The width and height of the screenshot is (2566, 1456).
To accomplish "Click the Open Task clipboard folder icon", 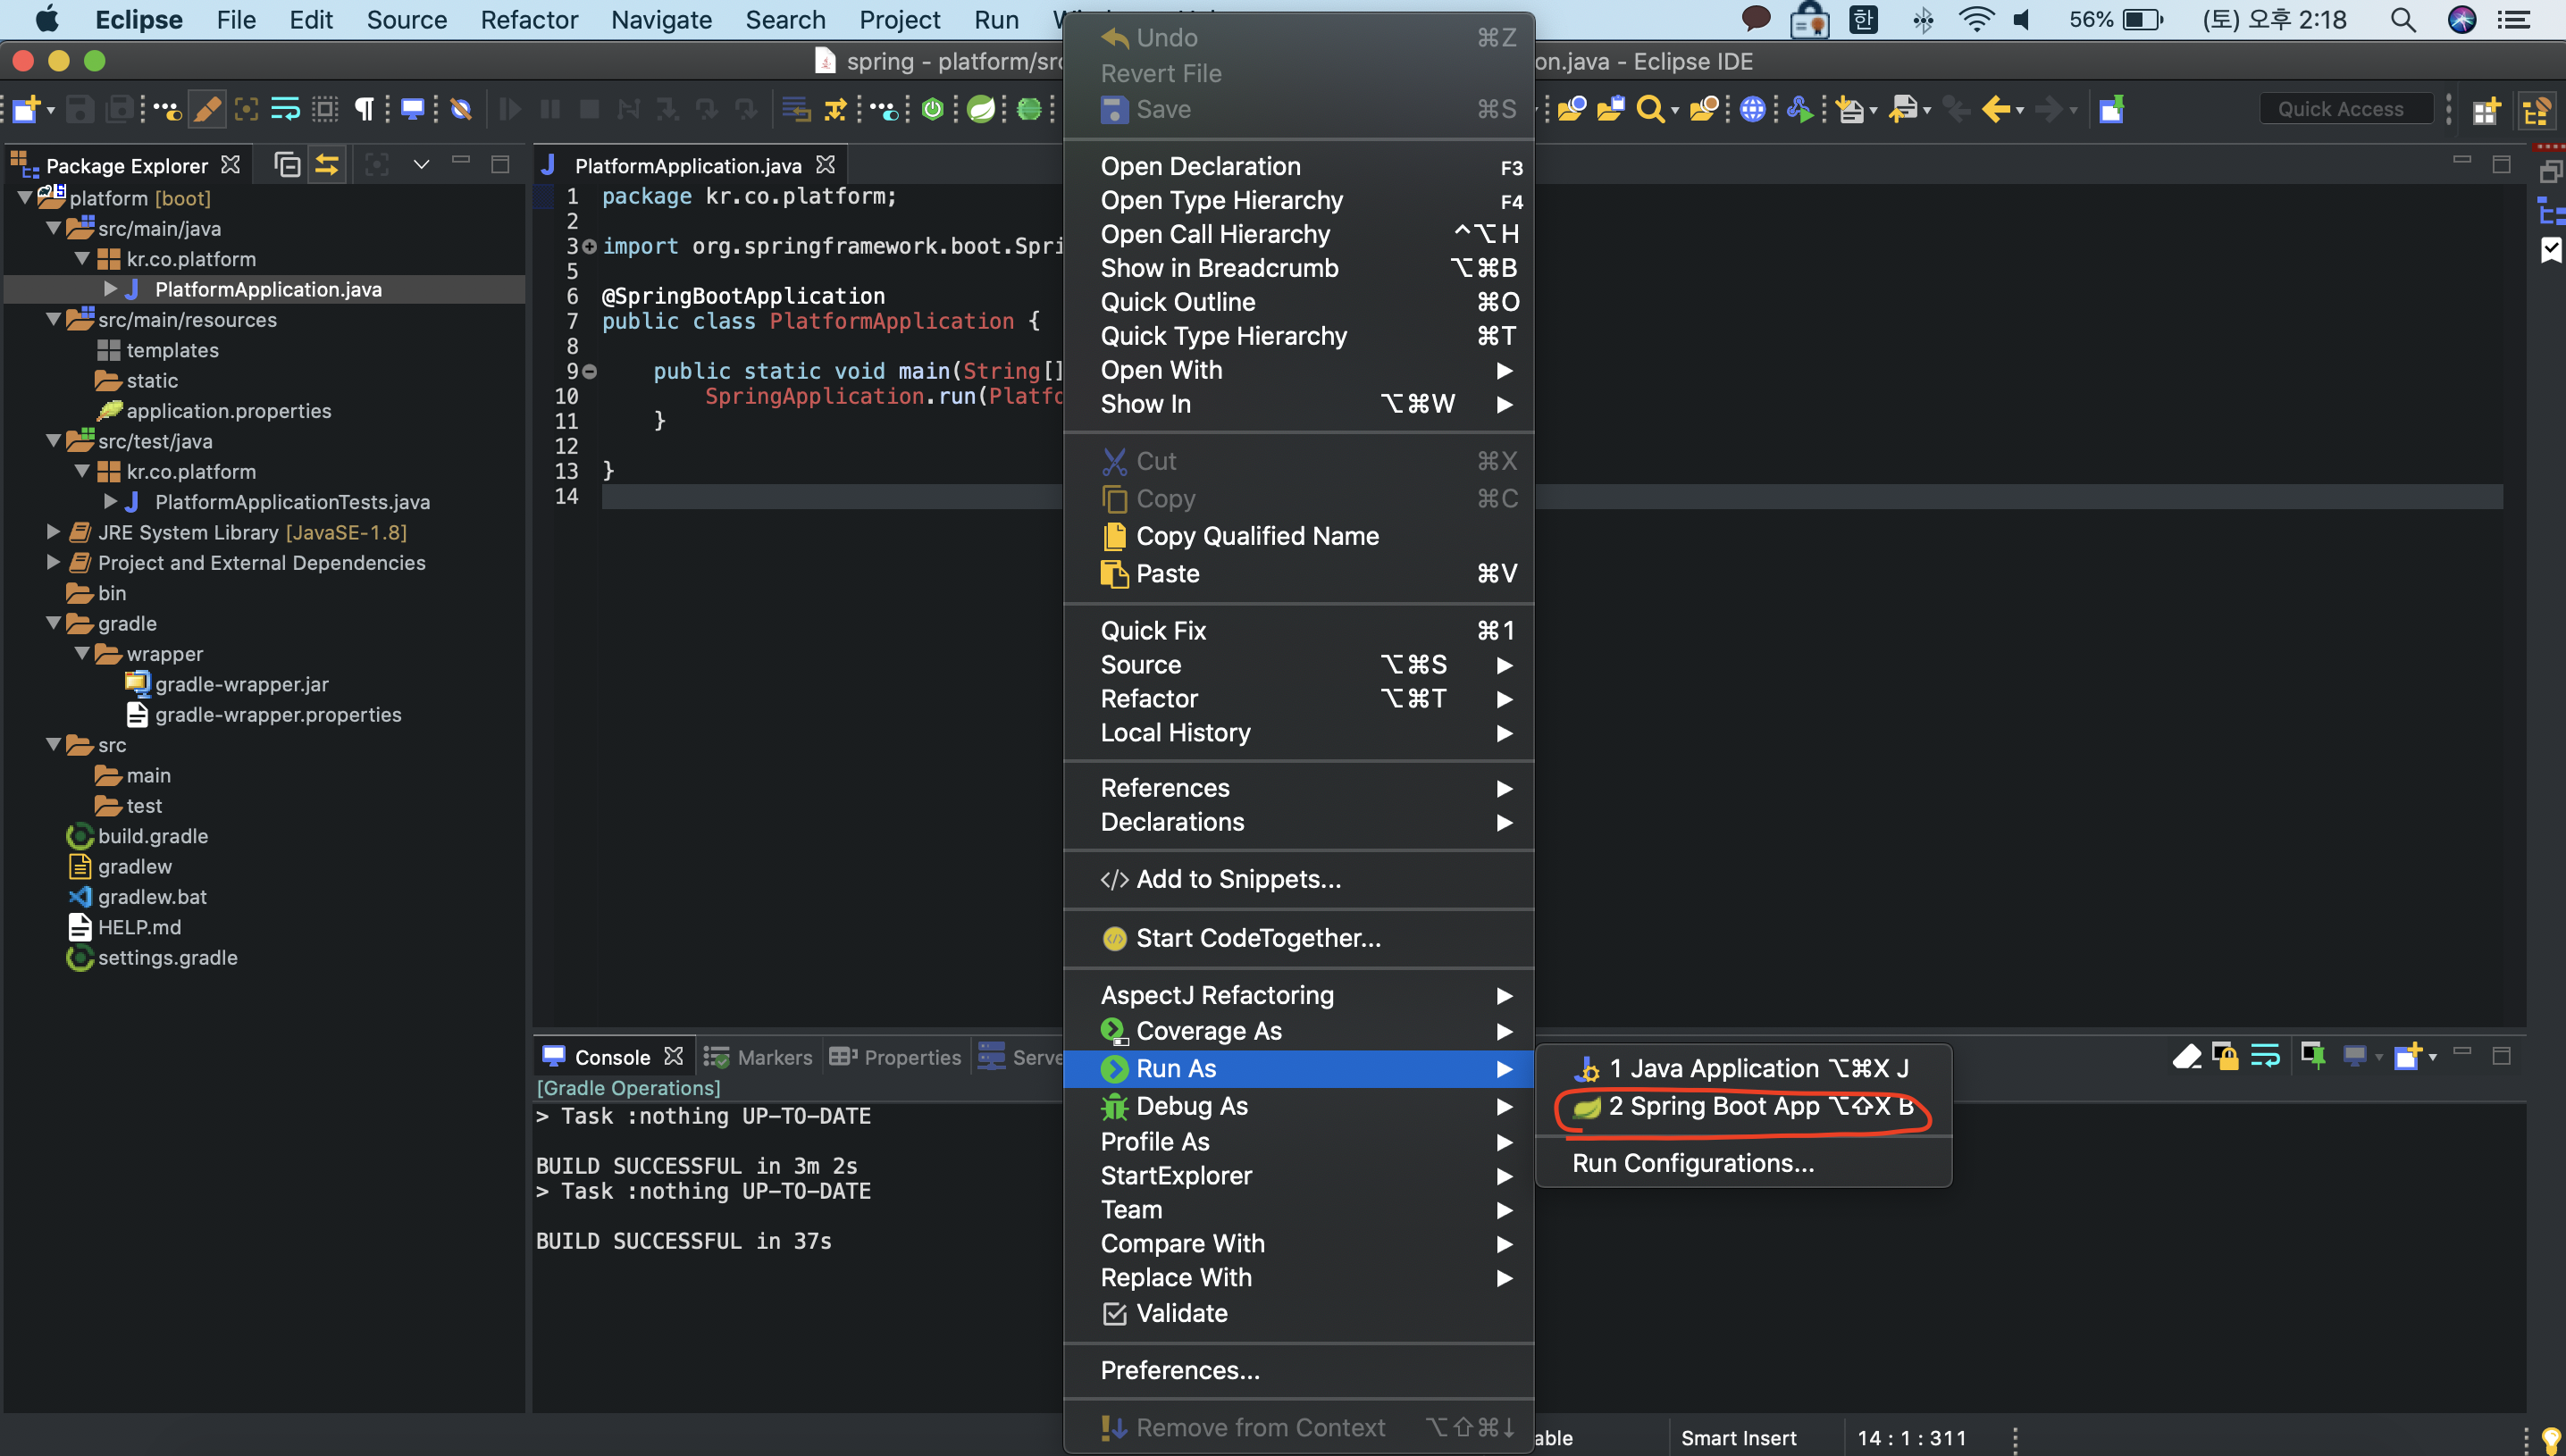I will [x=1610, y=109].
